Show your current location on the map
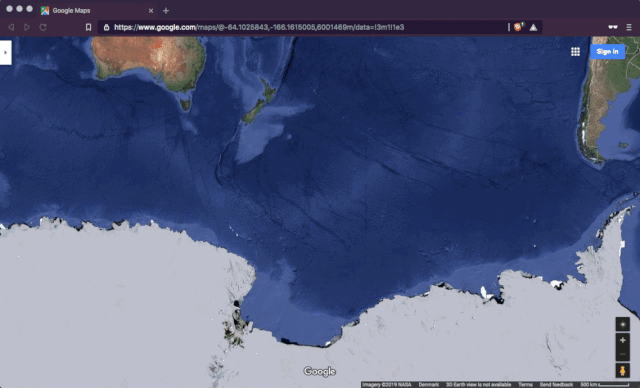 [x=622, y=324]
